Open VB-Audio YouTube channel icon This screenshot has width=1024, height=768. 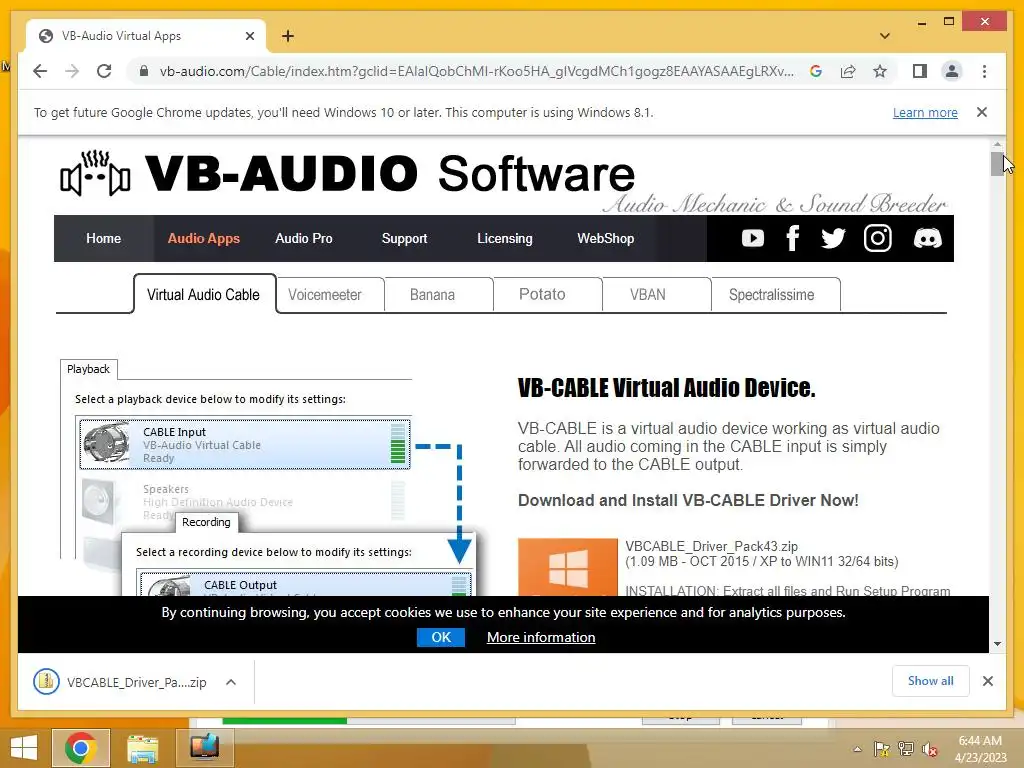click(752, 238)
